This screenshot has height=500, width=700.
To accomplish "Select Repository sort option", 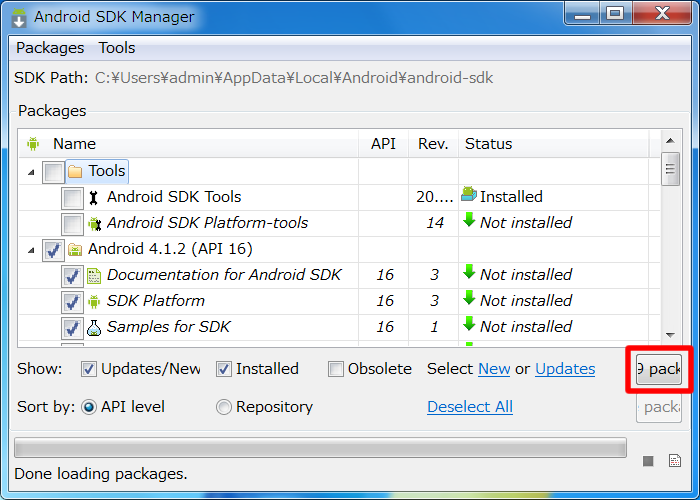I will (x=224, y=407).
